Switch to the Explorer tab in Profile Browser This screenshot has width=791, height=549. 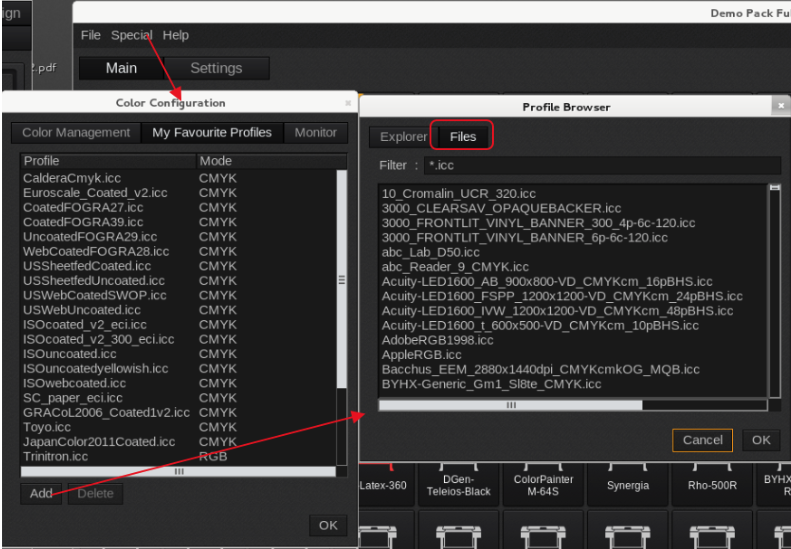pyautogui.click(x=403, y=137)
